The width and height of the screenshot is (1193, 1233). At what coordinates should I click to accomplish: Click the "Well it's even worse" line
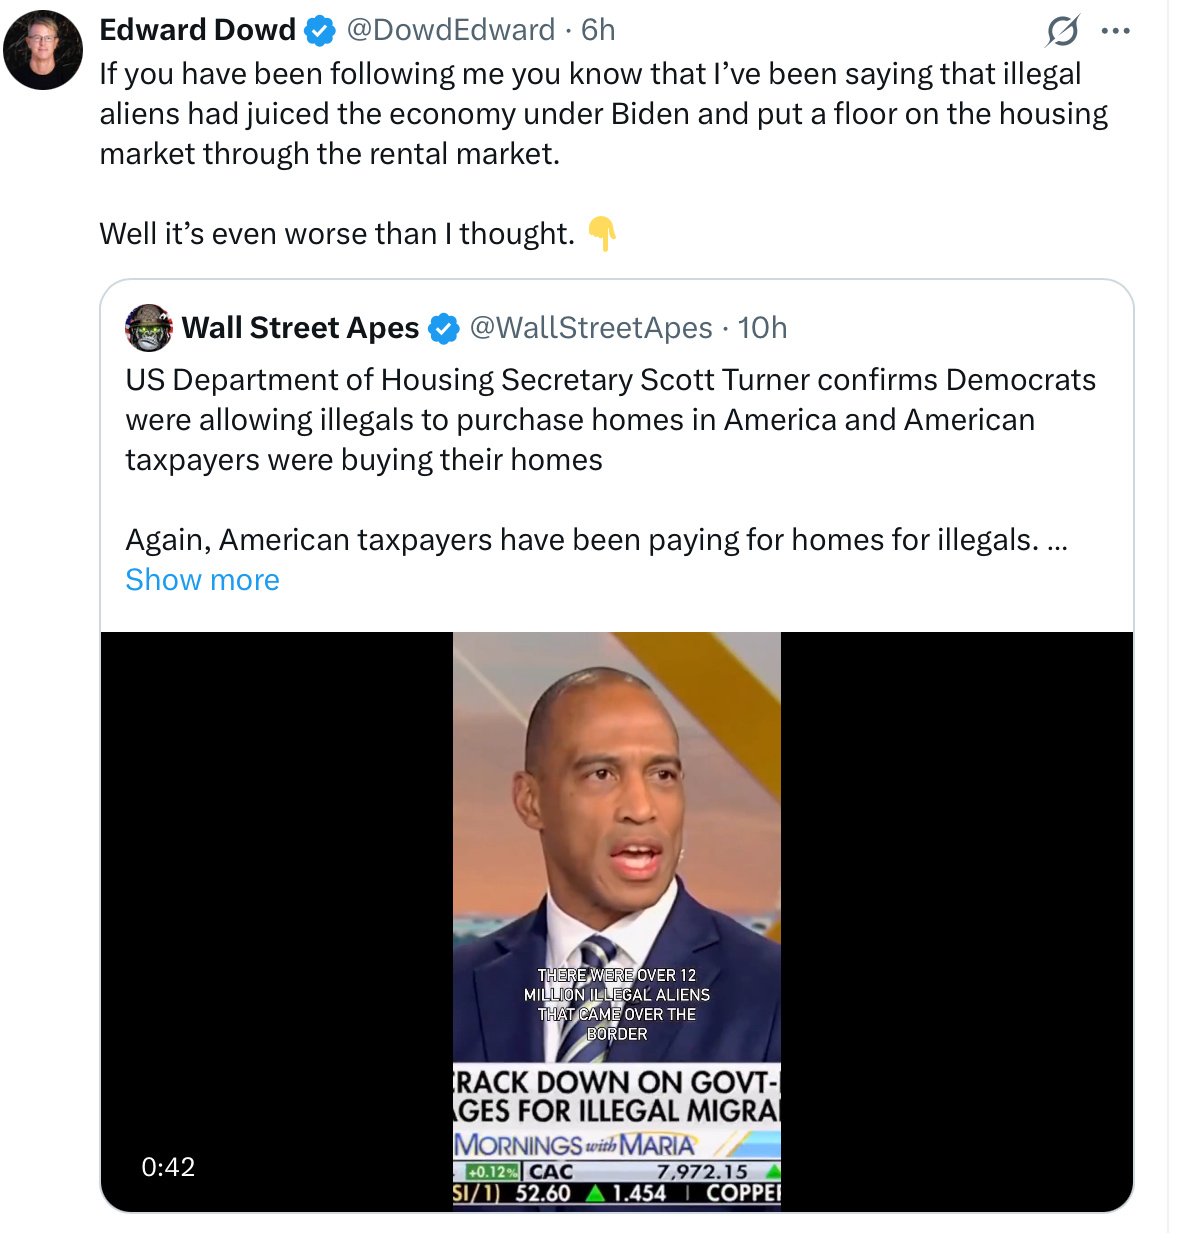coord(337,234)
